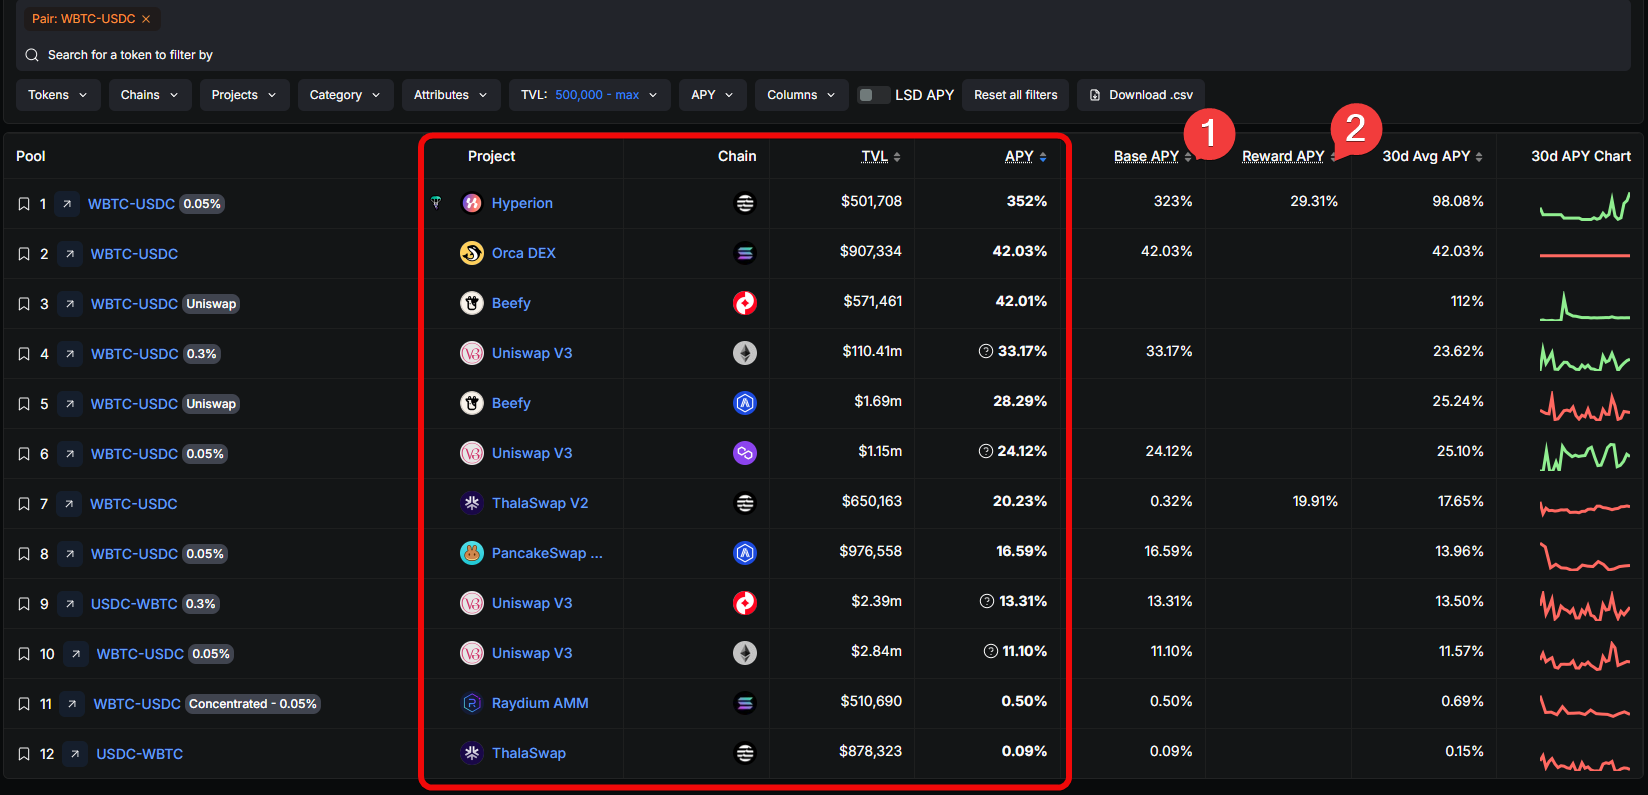Click the PancakeSwap bunny logo icon
This screenshot has width=1648, height=795.
(472, 553)
